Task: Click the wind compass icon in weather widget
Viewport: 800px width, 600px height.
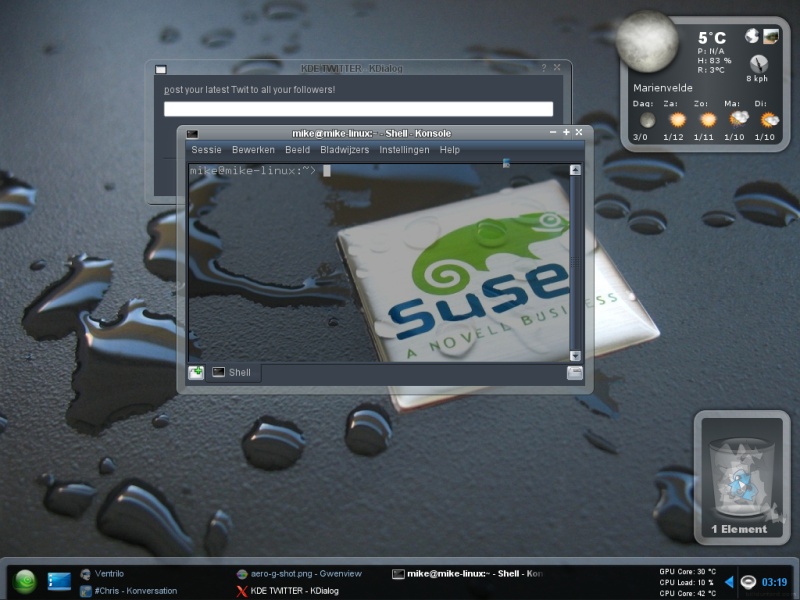Action: pyautogui.click(x=759, y=64)
